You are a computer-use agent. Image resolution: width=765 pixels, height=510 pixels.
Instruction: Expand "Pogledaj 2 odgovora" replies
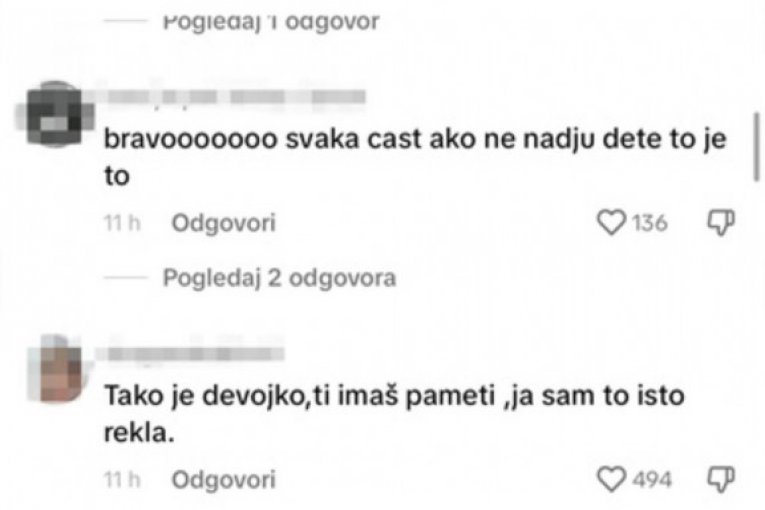tap(279, 278)
